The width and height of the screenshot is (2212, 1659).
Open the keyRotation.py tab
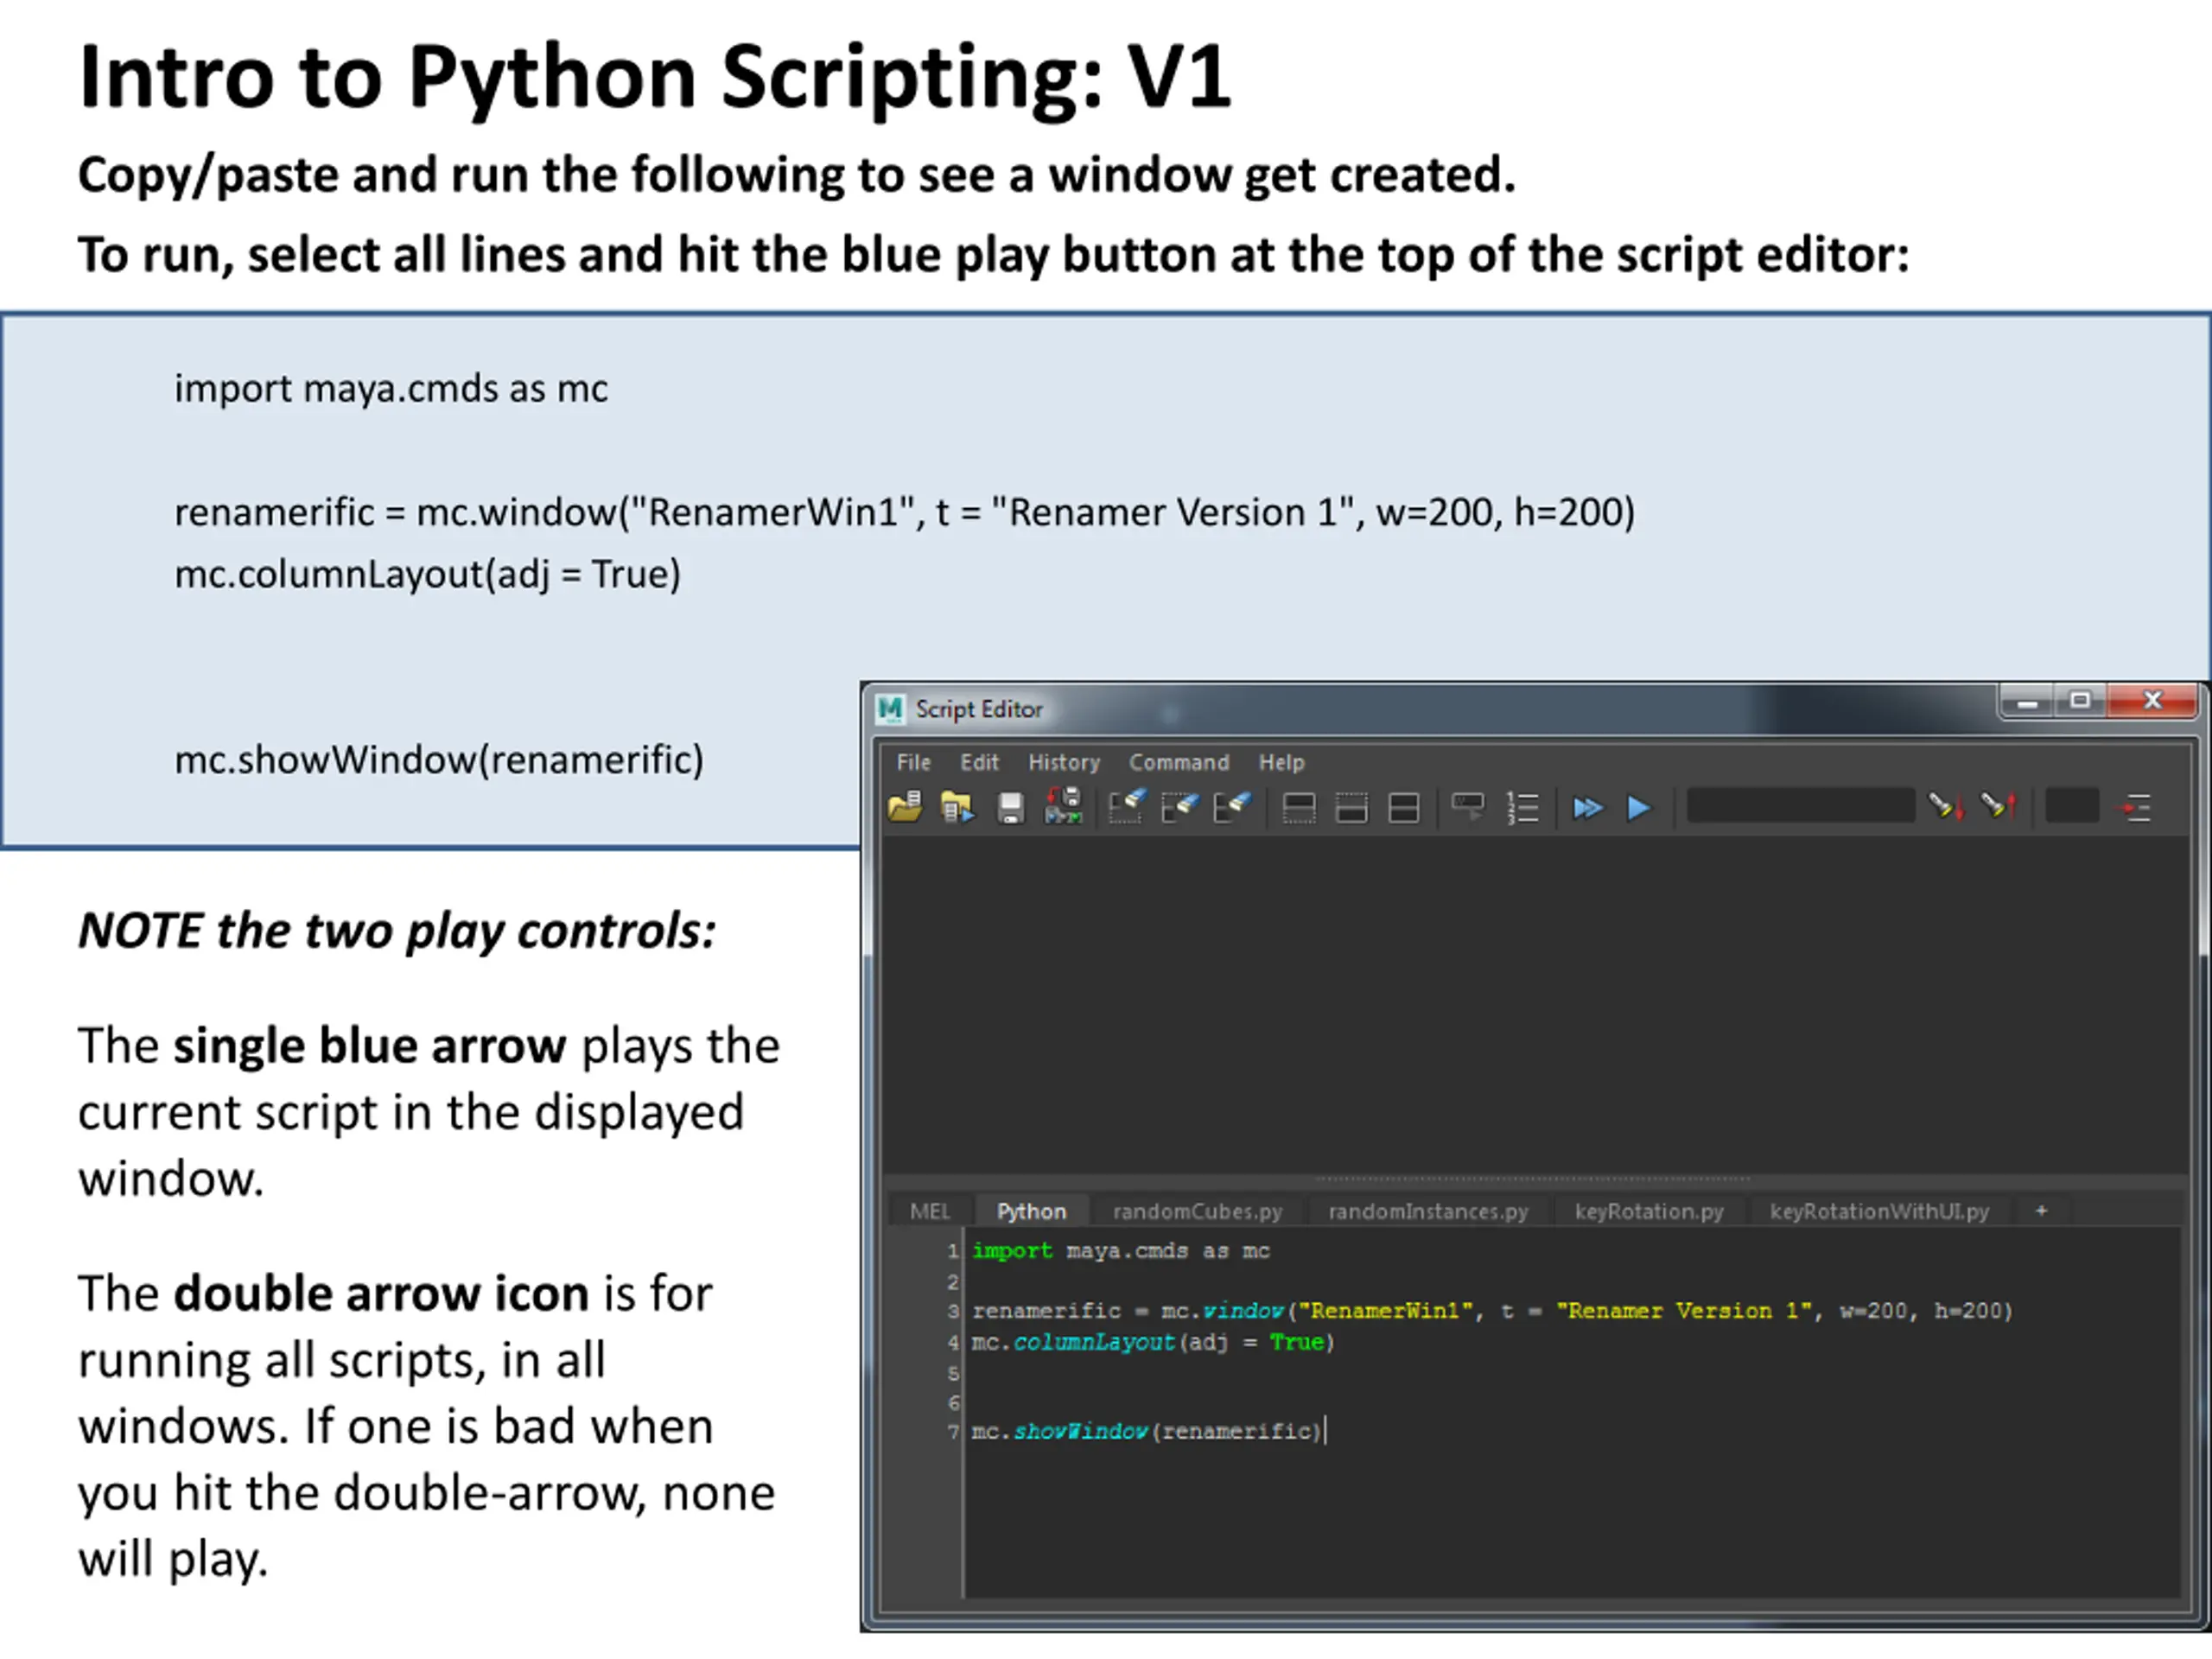click(1649, 1211)
